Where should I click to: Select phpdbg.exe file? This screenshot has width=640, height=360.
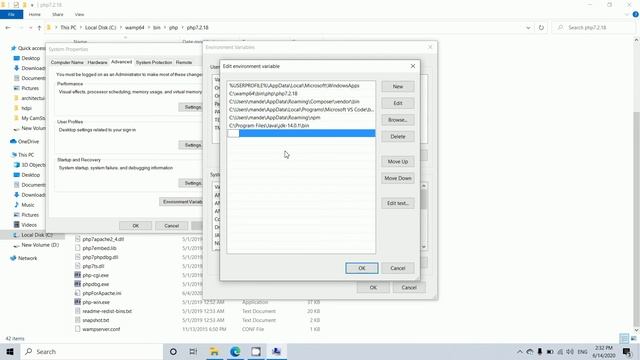pos(96,284)
